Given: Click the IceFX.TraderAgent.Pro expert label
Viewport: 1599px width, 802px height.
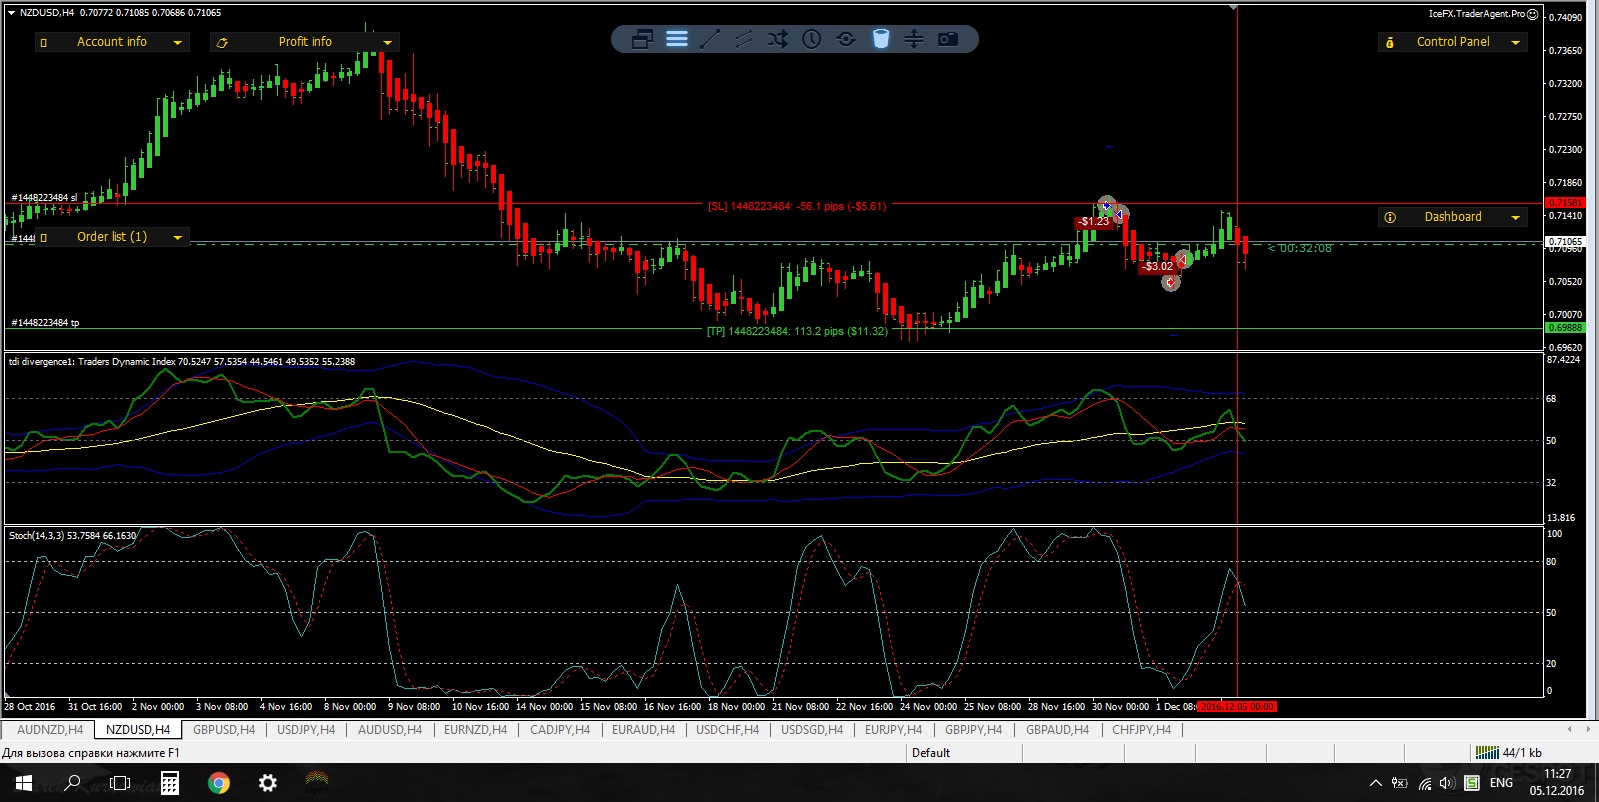Looking at the screenshot, I should [1482, 14].
